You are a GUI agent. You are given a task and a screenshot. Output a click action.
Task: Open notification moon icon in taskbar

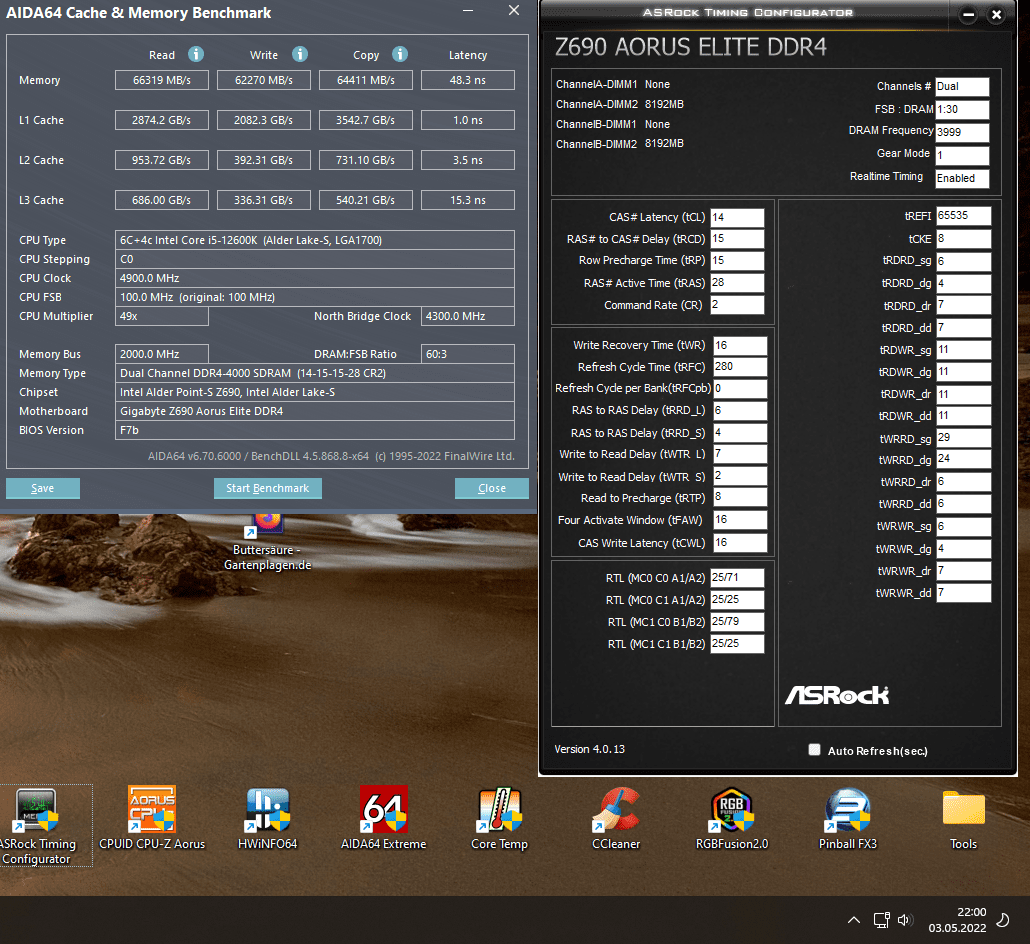(1003, 920)
